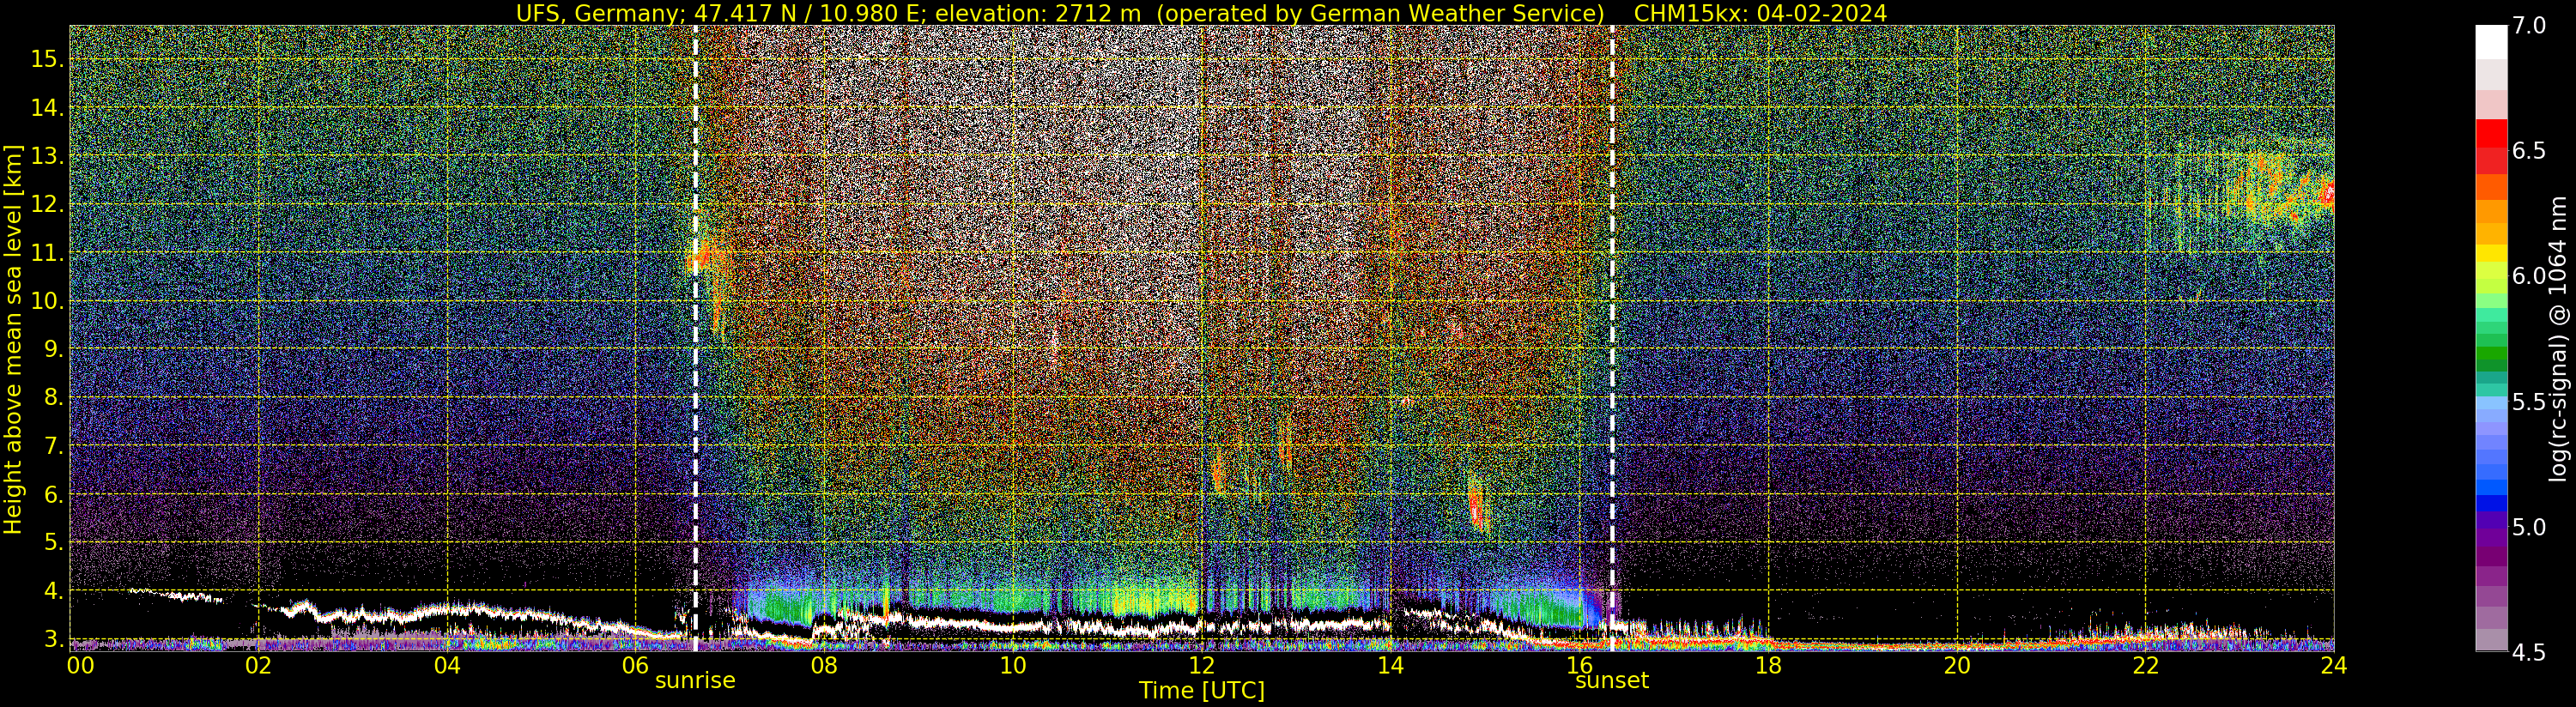Click the '12.' height axis tick label
This screenshot has height=707, width=2576.
click(46, 204)
